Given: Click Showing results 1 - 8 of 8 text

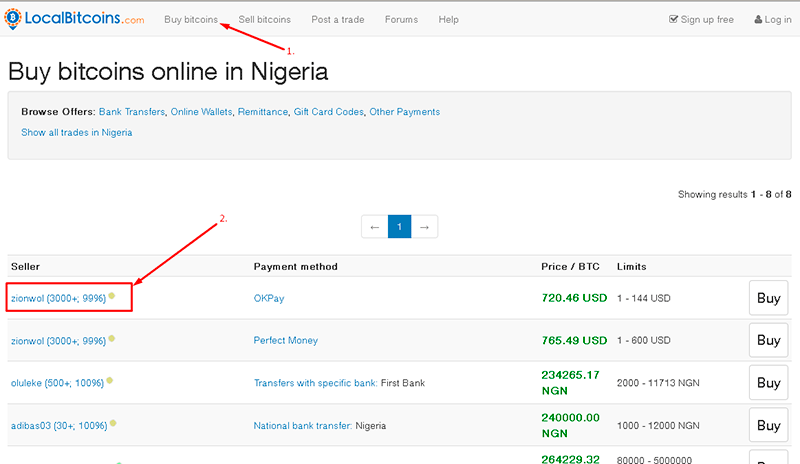Looking at the screenshot, I should (735, 194).
